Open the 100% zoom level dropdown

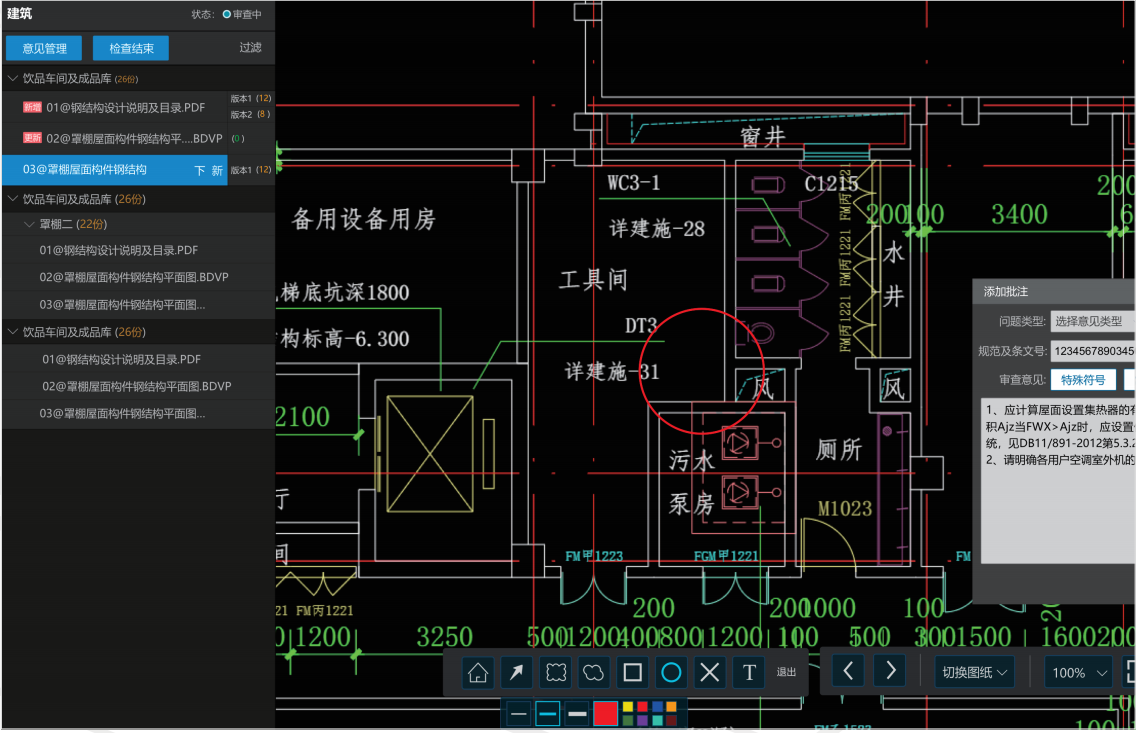(x=1078, y=672)
